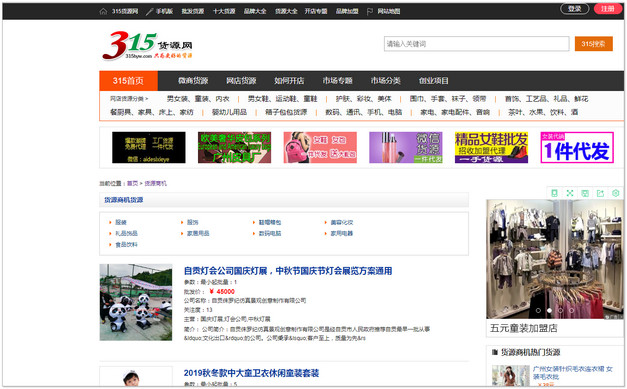627x389 pixels.
Task: Open 手机版 top bar link
Action: (x=164, y=11)
